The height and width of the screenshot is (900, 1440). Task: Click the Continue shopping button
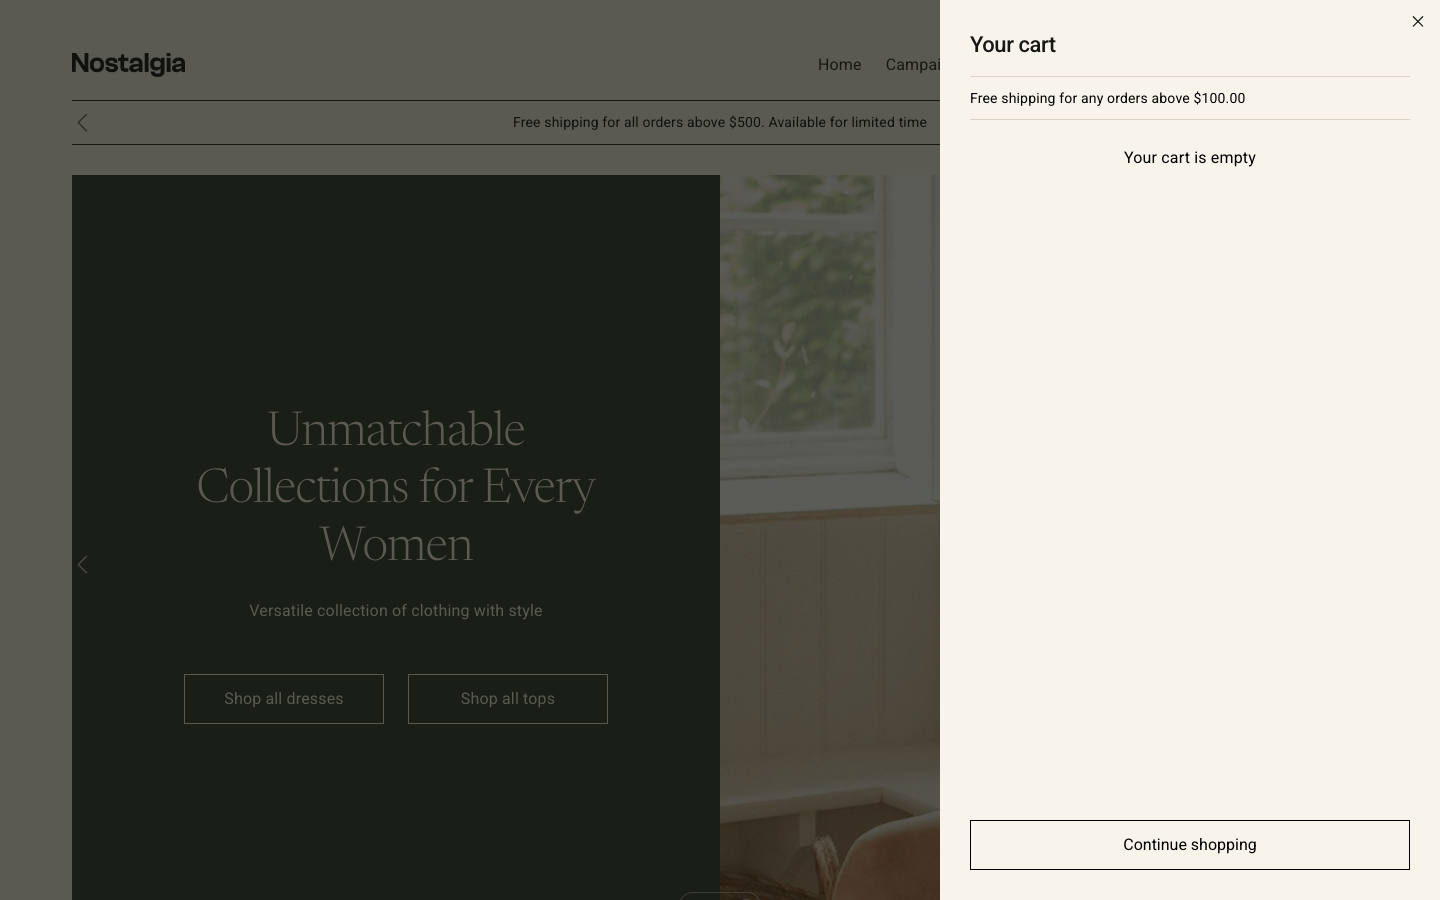(1189, 845)
